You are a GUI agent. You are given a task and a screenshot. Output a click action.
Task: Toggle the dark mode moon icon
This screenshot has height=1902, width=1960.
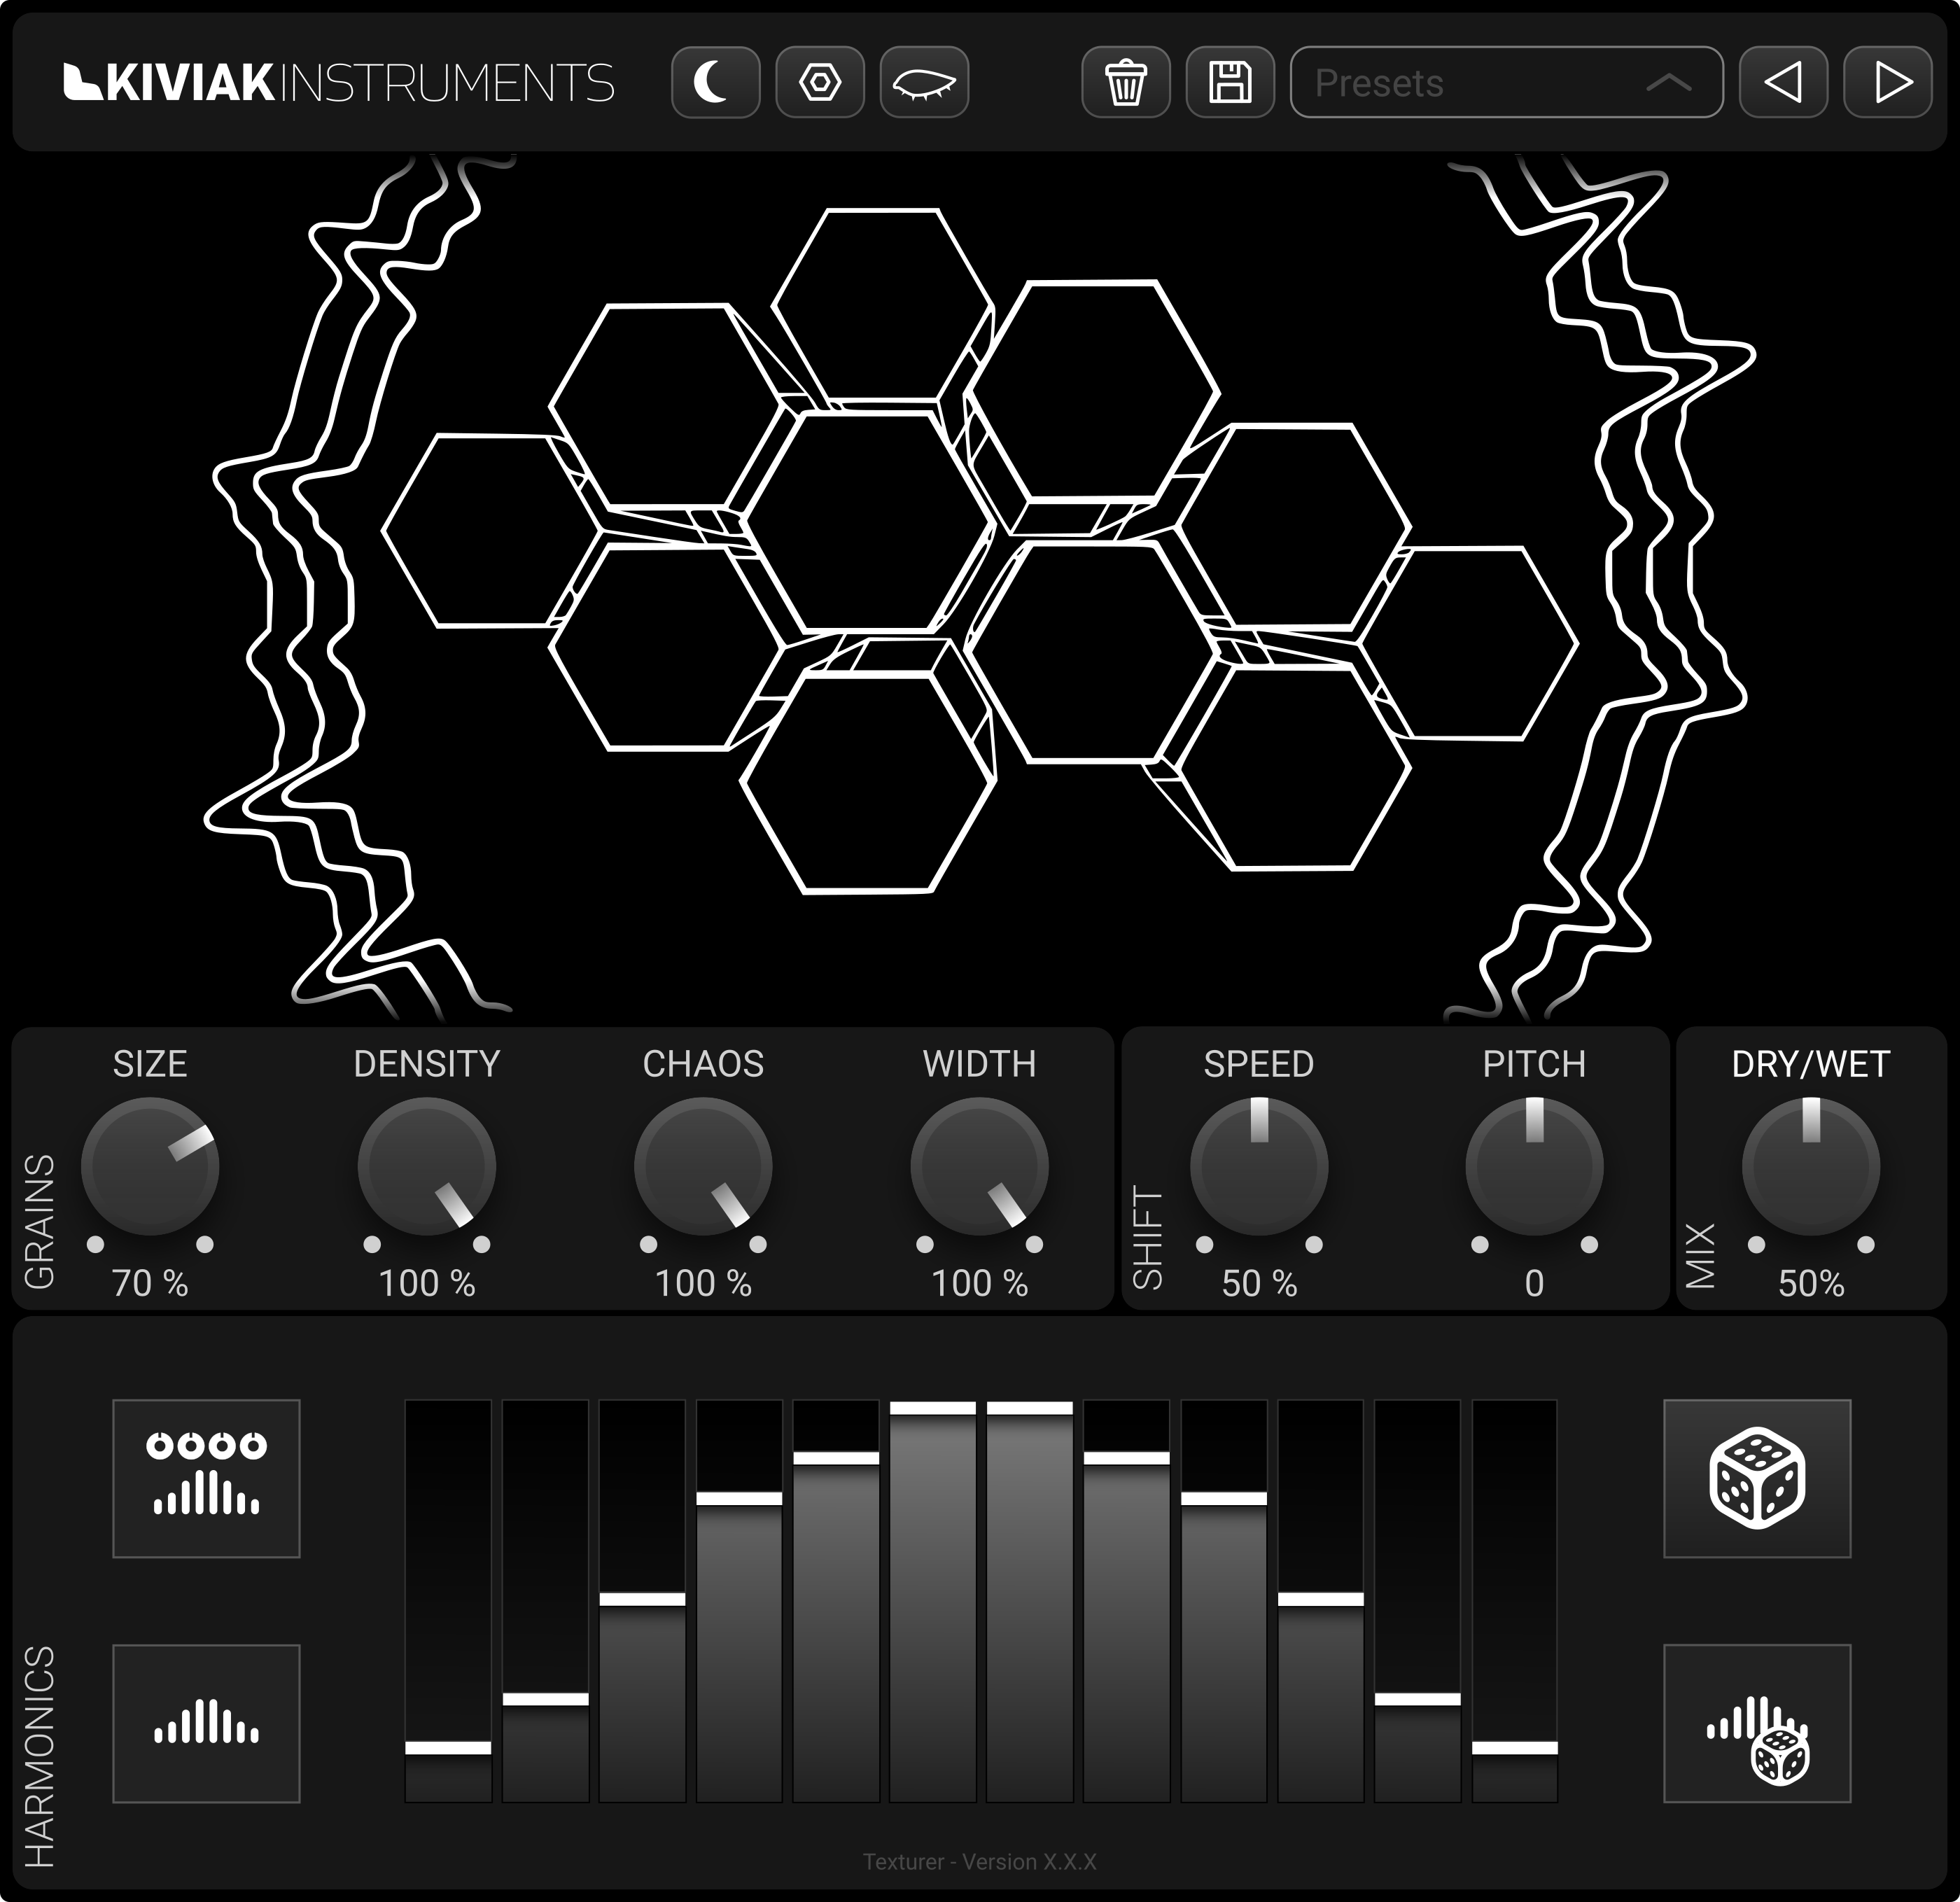(x=715, y=82)
